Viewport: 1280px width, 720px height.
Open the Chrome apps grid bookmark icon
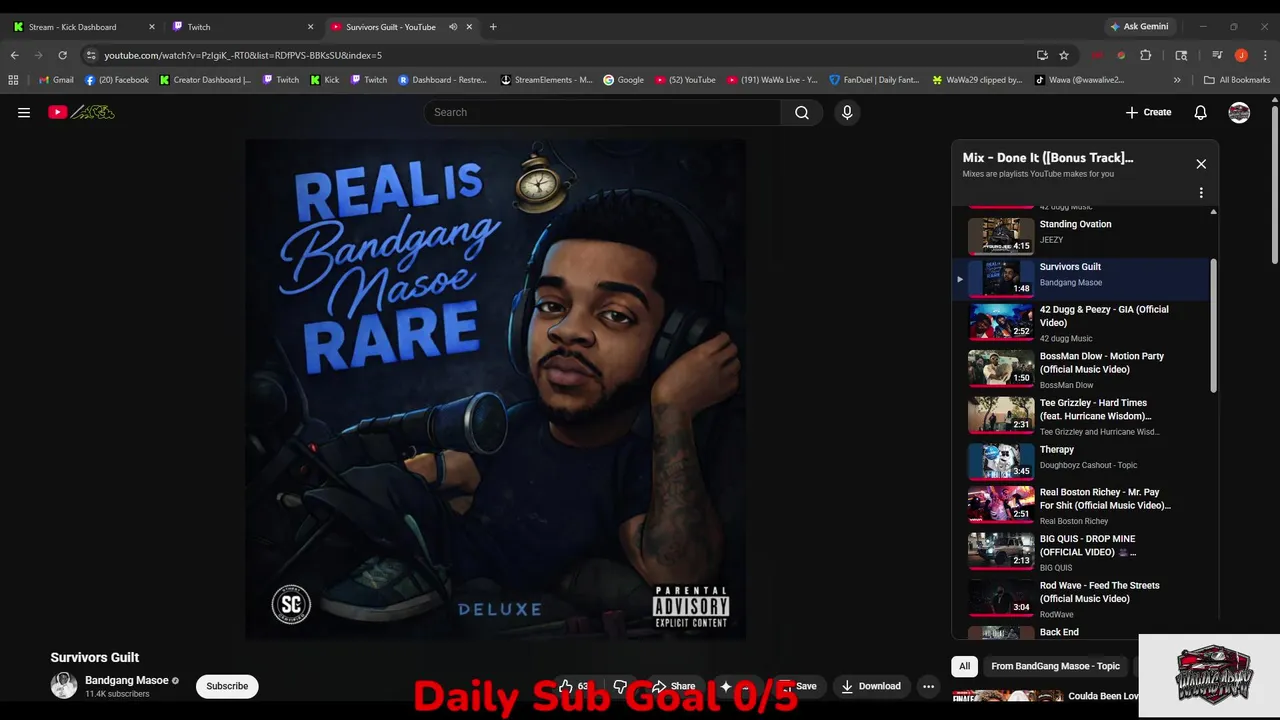tap(13, 80)
